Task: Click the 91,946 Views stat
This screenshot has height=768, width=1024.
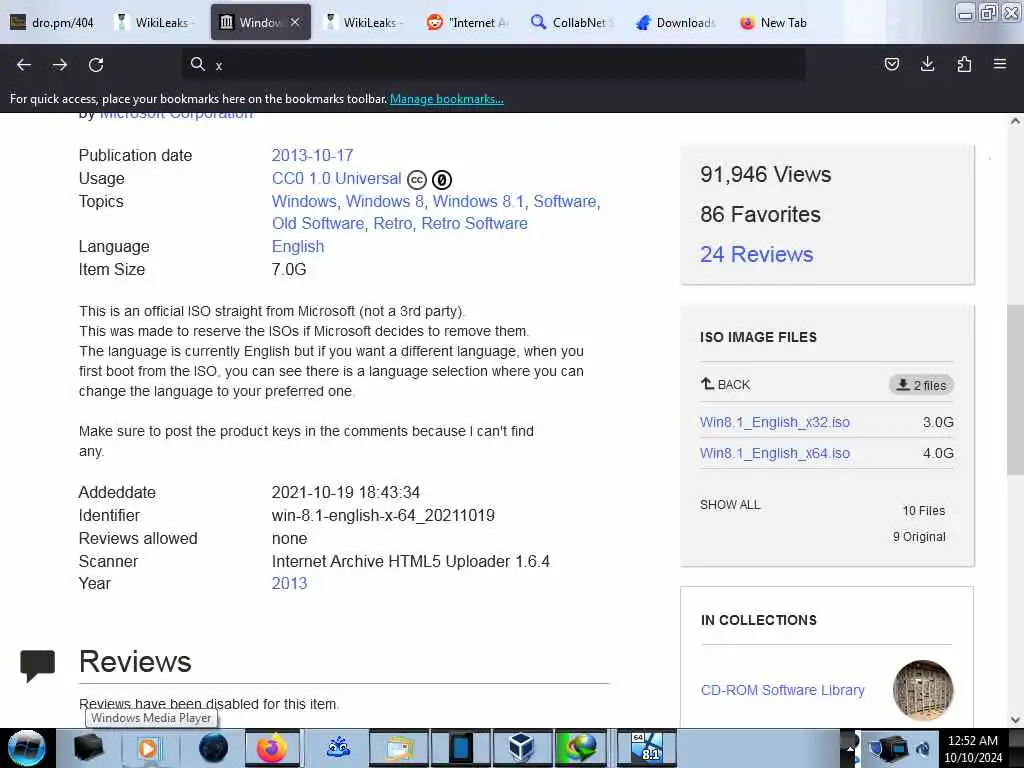Action: (x=765, y=174)
